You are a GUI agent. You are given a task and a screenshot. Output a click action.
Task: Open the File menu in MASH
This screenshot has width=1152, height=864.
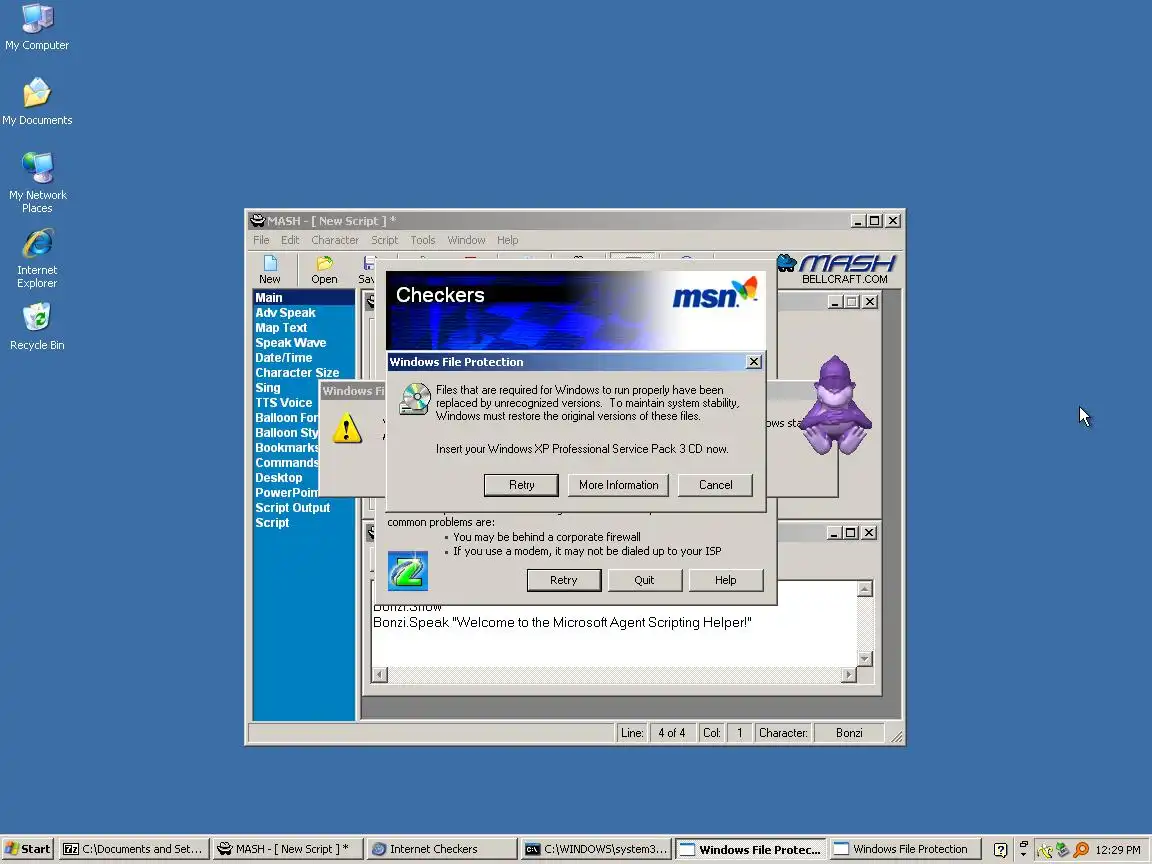pos(261,240)
